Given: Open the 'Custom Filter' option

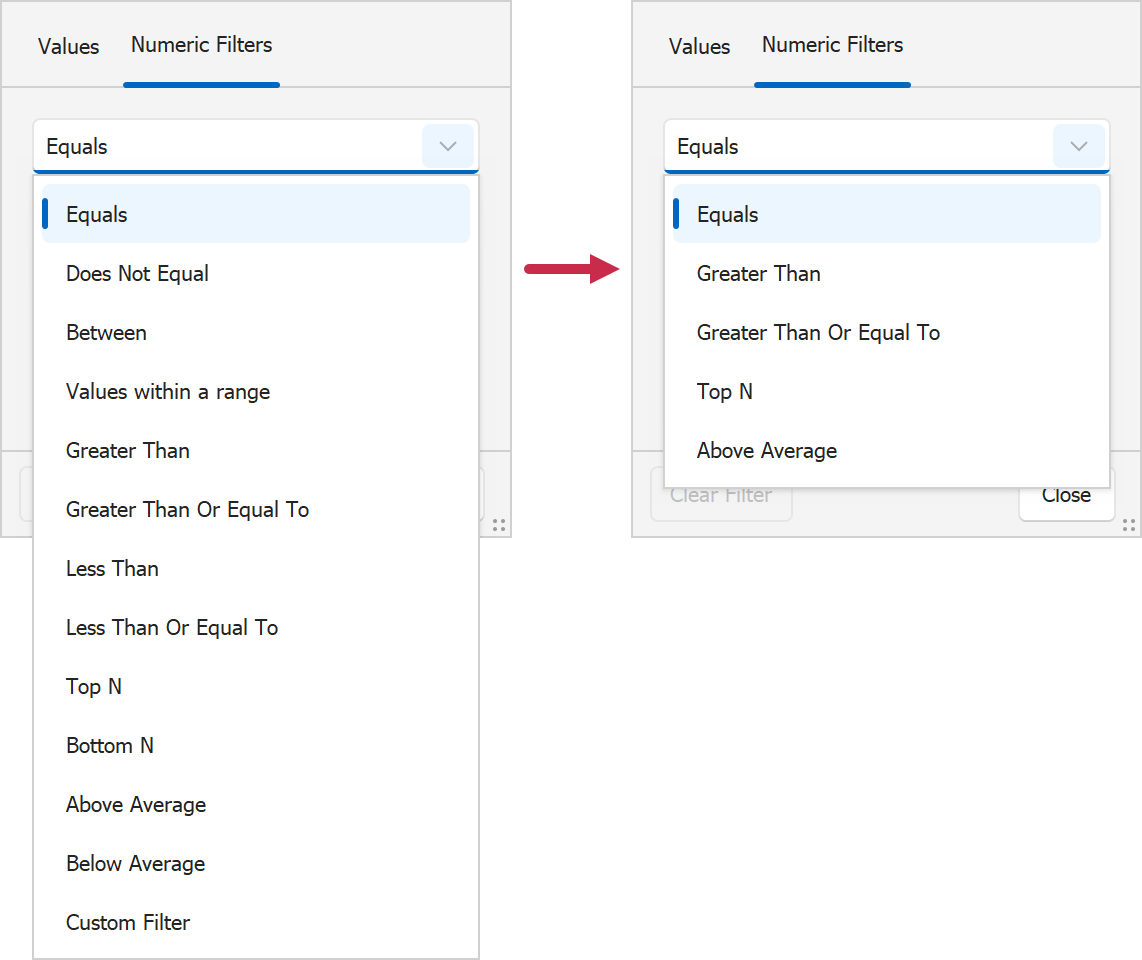Looking at the screenshot, I should point(128,923).
